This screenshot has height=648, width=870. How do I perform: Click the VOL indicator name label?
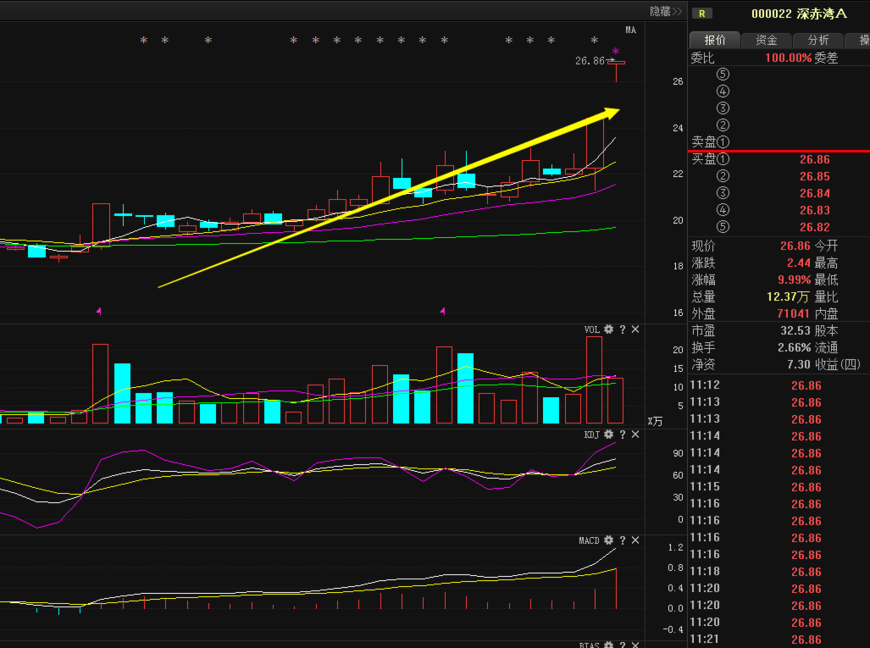(x=592, y=330)
